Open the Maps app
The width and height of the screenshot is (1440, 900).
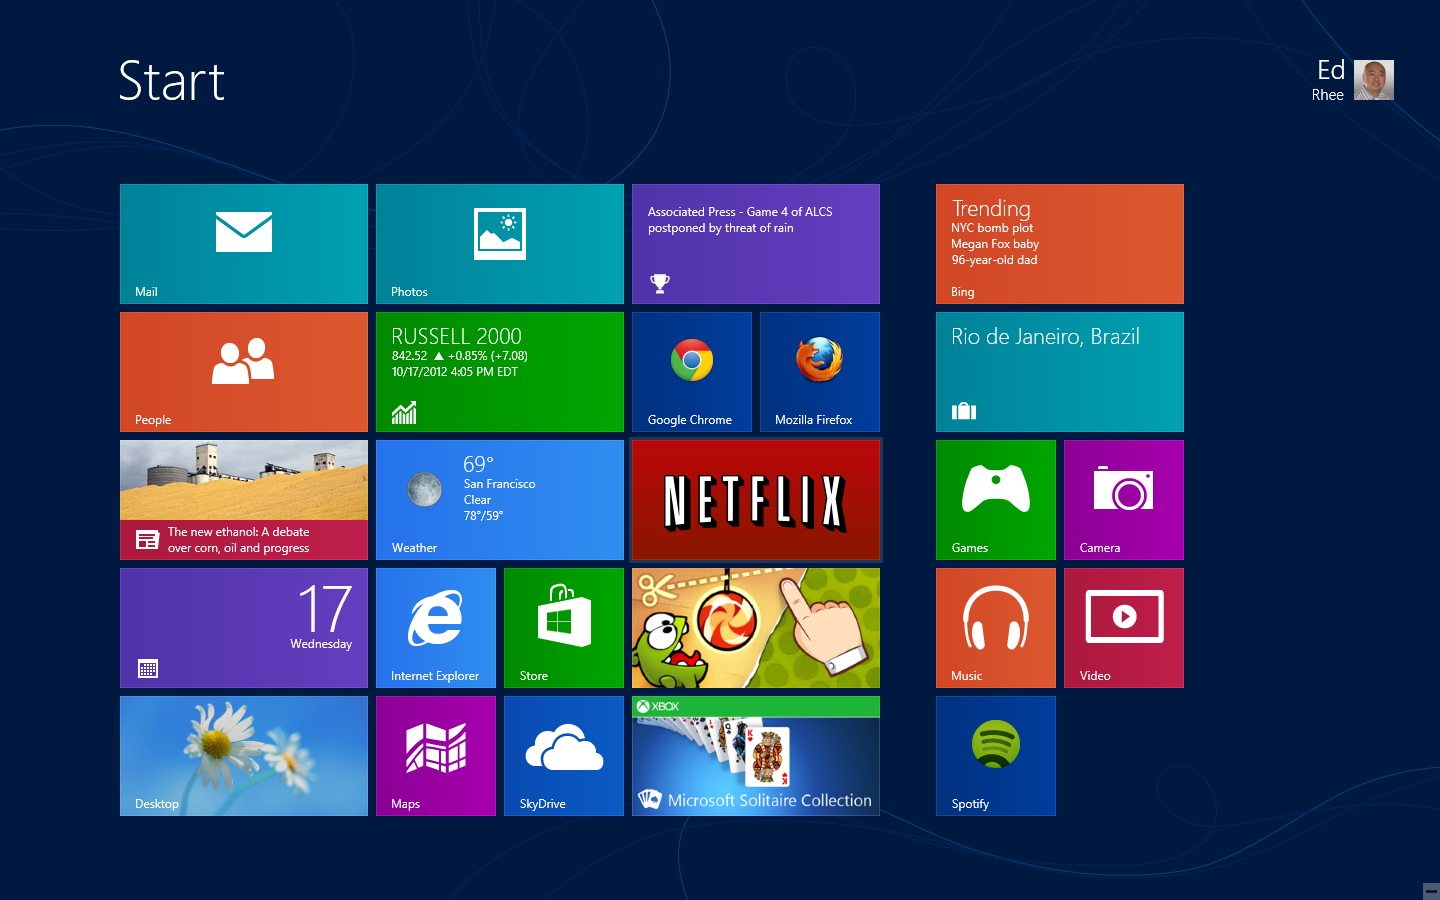coord(436,755)
